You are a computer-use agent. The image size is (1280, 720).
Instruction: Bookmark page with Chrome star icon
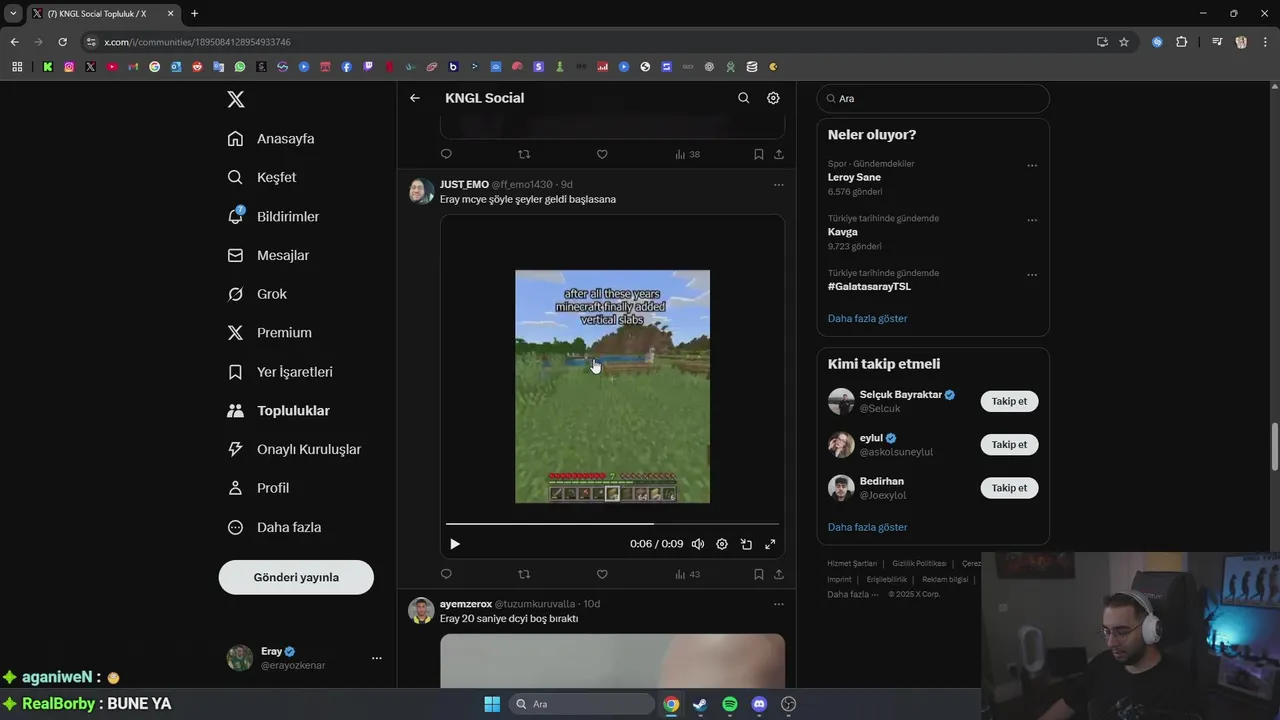pyautogui.click(x=1124, y=42)
